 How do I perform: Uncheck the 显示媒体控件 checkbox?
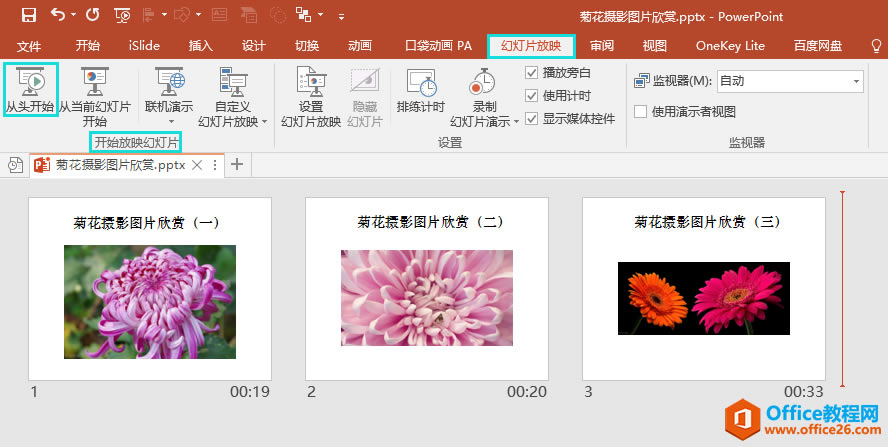tap(531, 119)
